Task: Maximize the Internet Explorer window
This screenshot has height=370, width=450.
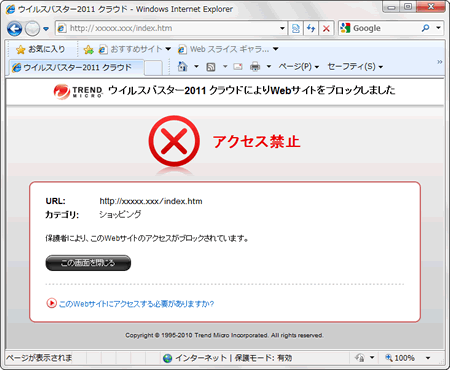Action: click(x=408, y=7)
